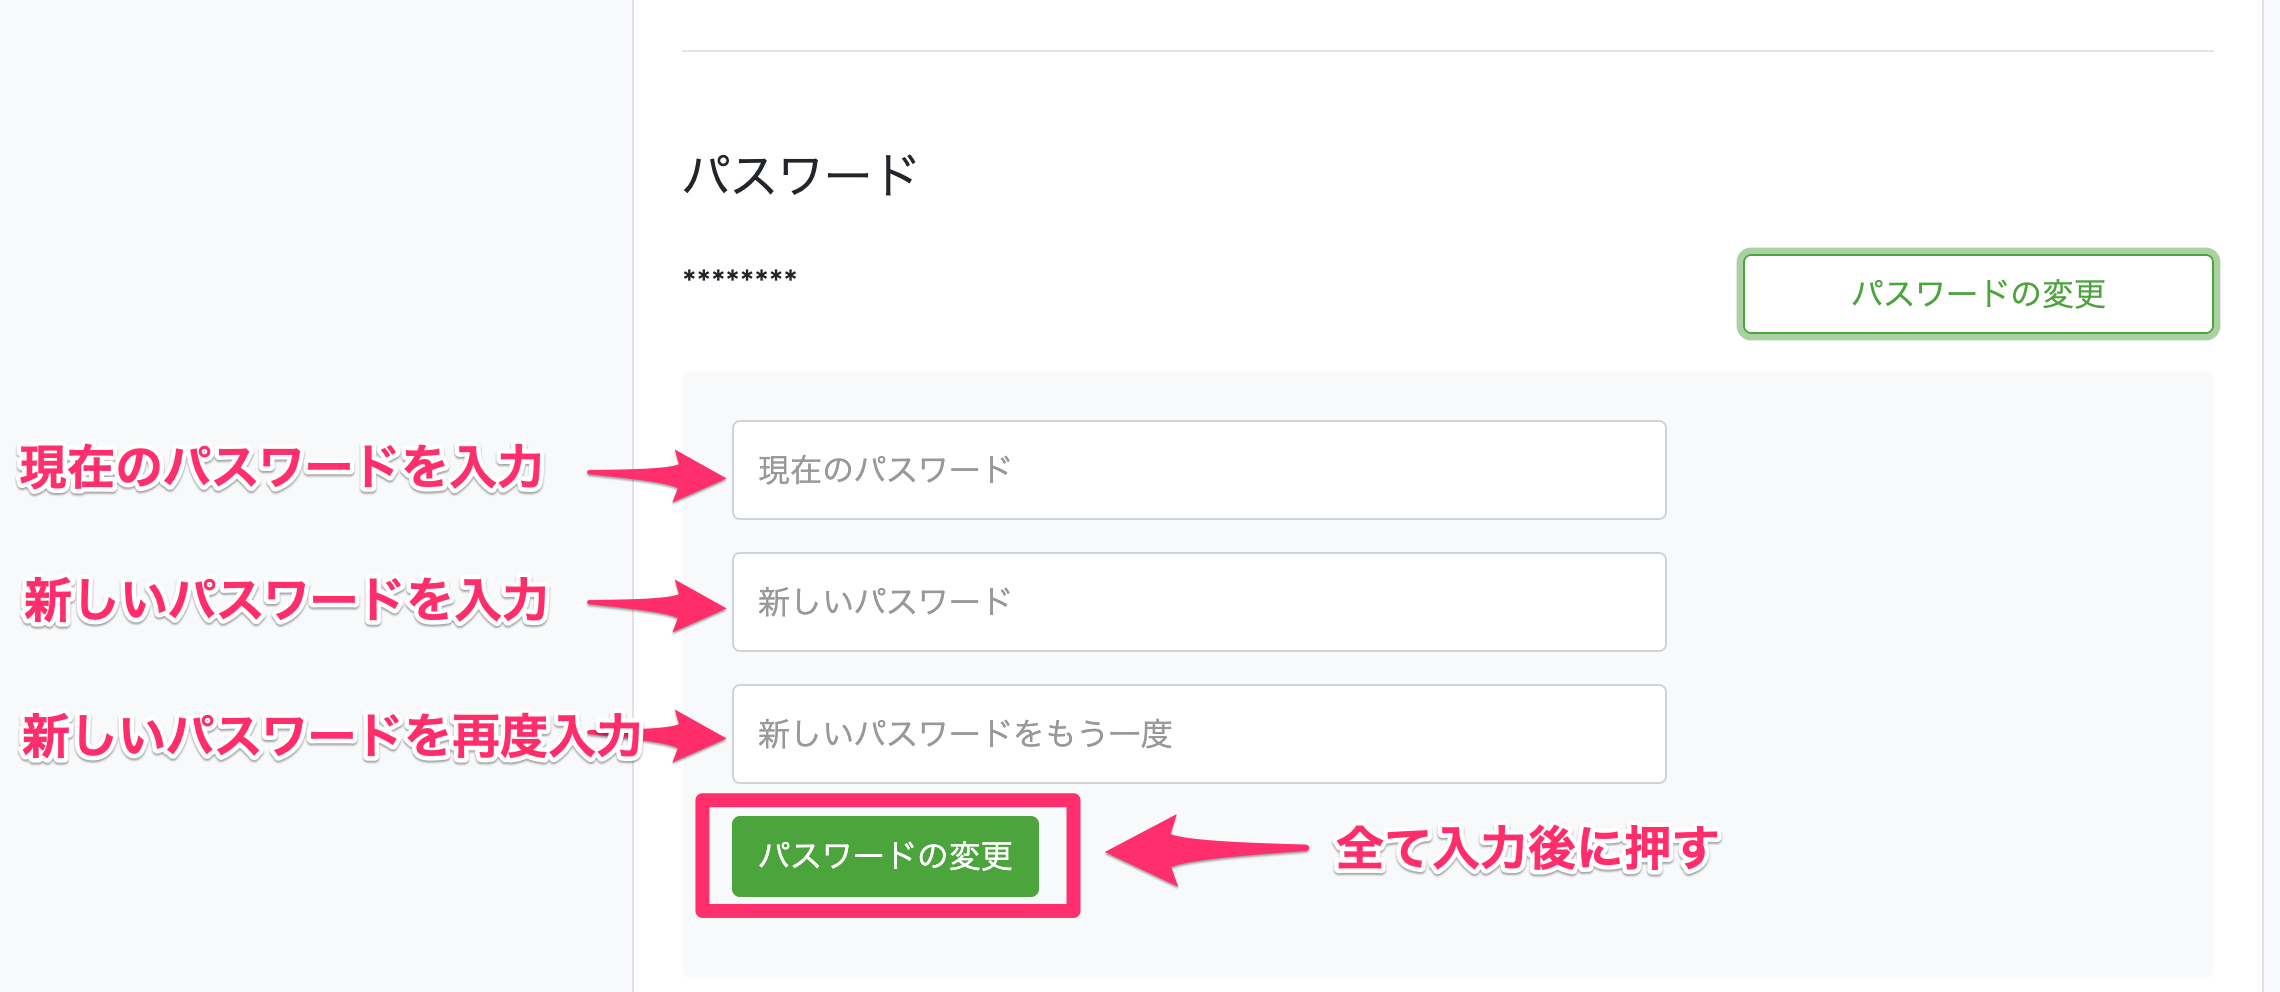Click empty white space below the outlined パスワードの変更 button

pyautogui.click(x=1977, y=354)
